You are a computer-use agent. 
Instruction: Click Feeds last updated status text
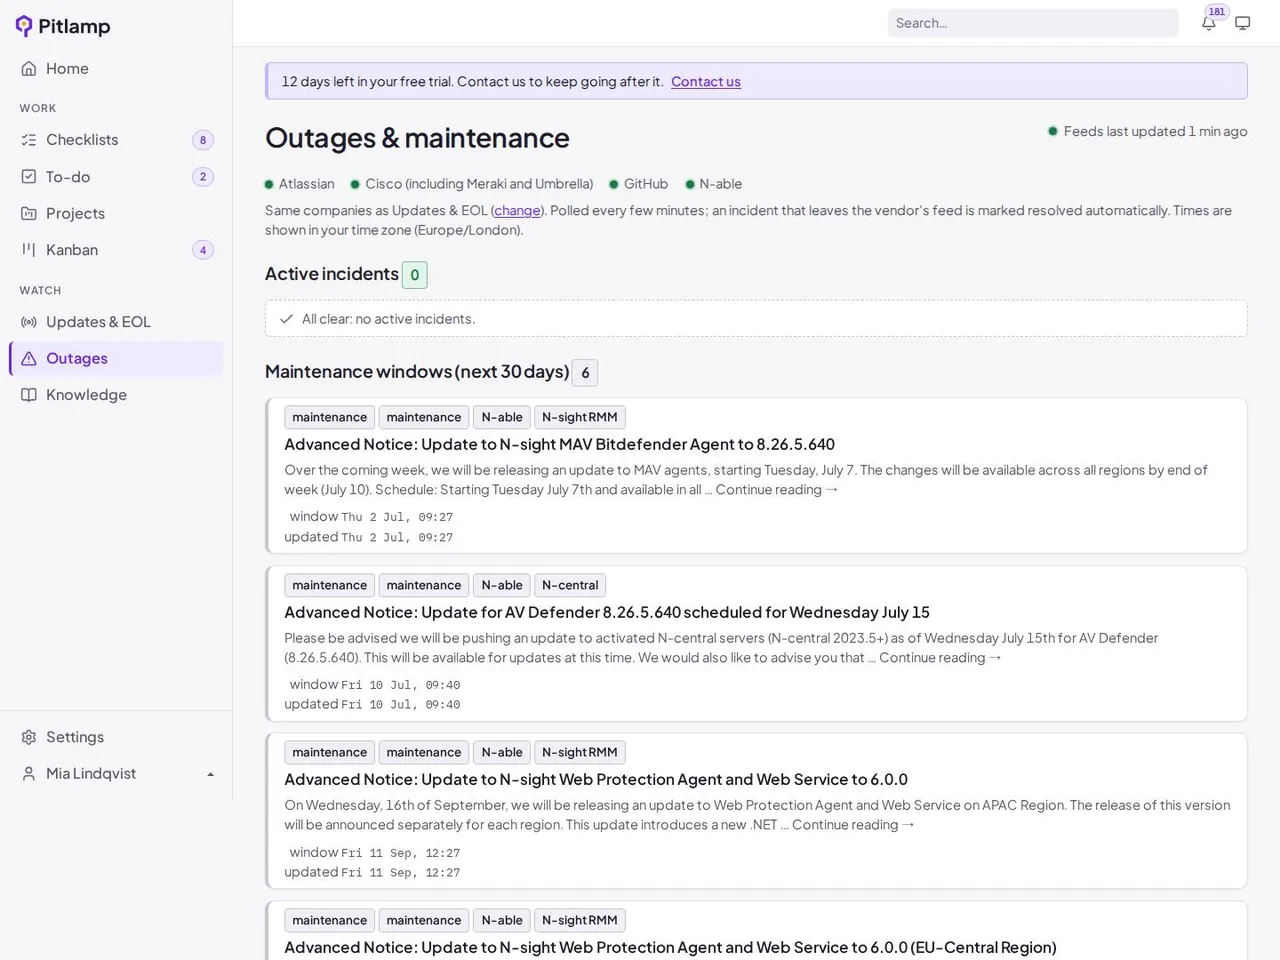pyautogui.click(x=1155, y=131)
